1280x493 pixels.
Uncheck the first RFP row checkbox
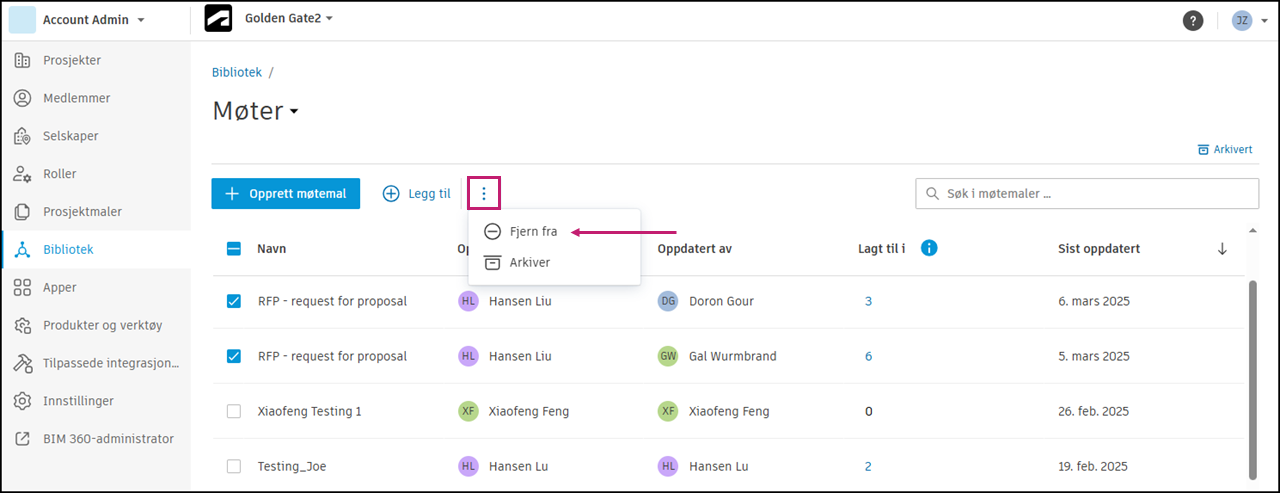click(234, 301)
